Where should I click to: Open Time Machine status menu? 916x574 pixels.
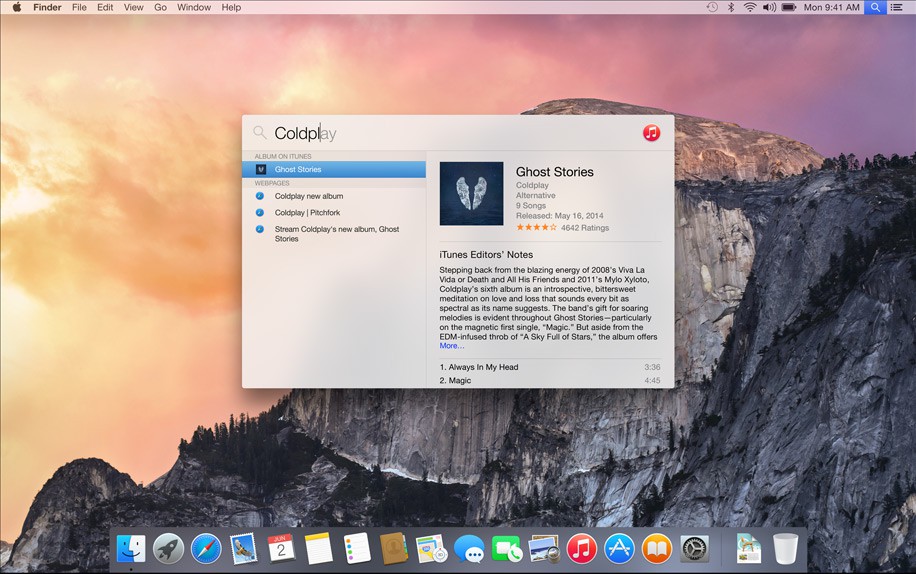(x=712, y=7)
